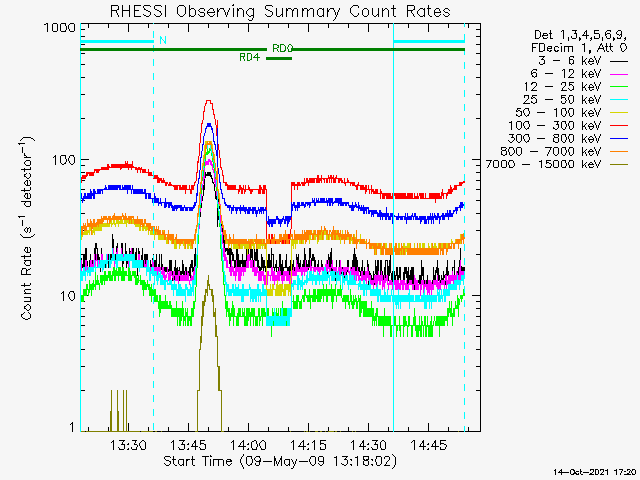Click the FDecim 1, Att 0 legend text
The image size is (640, 480).
click(x=579, y=48)
